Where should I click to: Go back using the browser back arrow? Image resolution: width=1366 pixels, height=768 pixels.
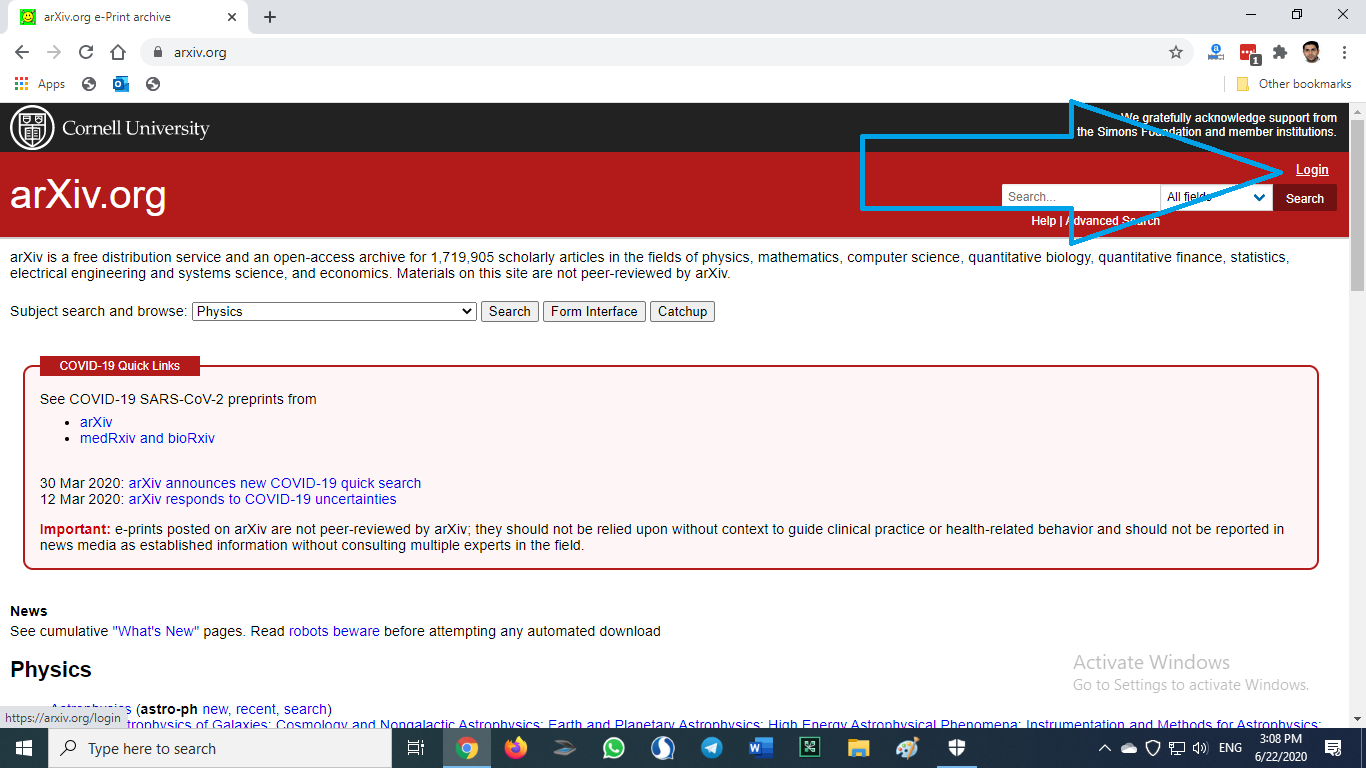pos(22,52)
